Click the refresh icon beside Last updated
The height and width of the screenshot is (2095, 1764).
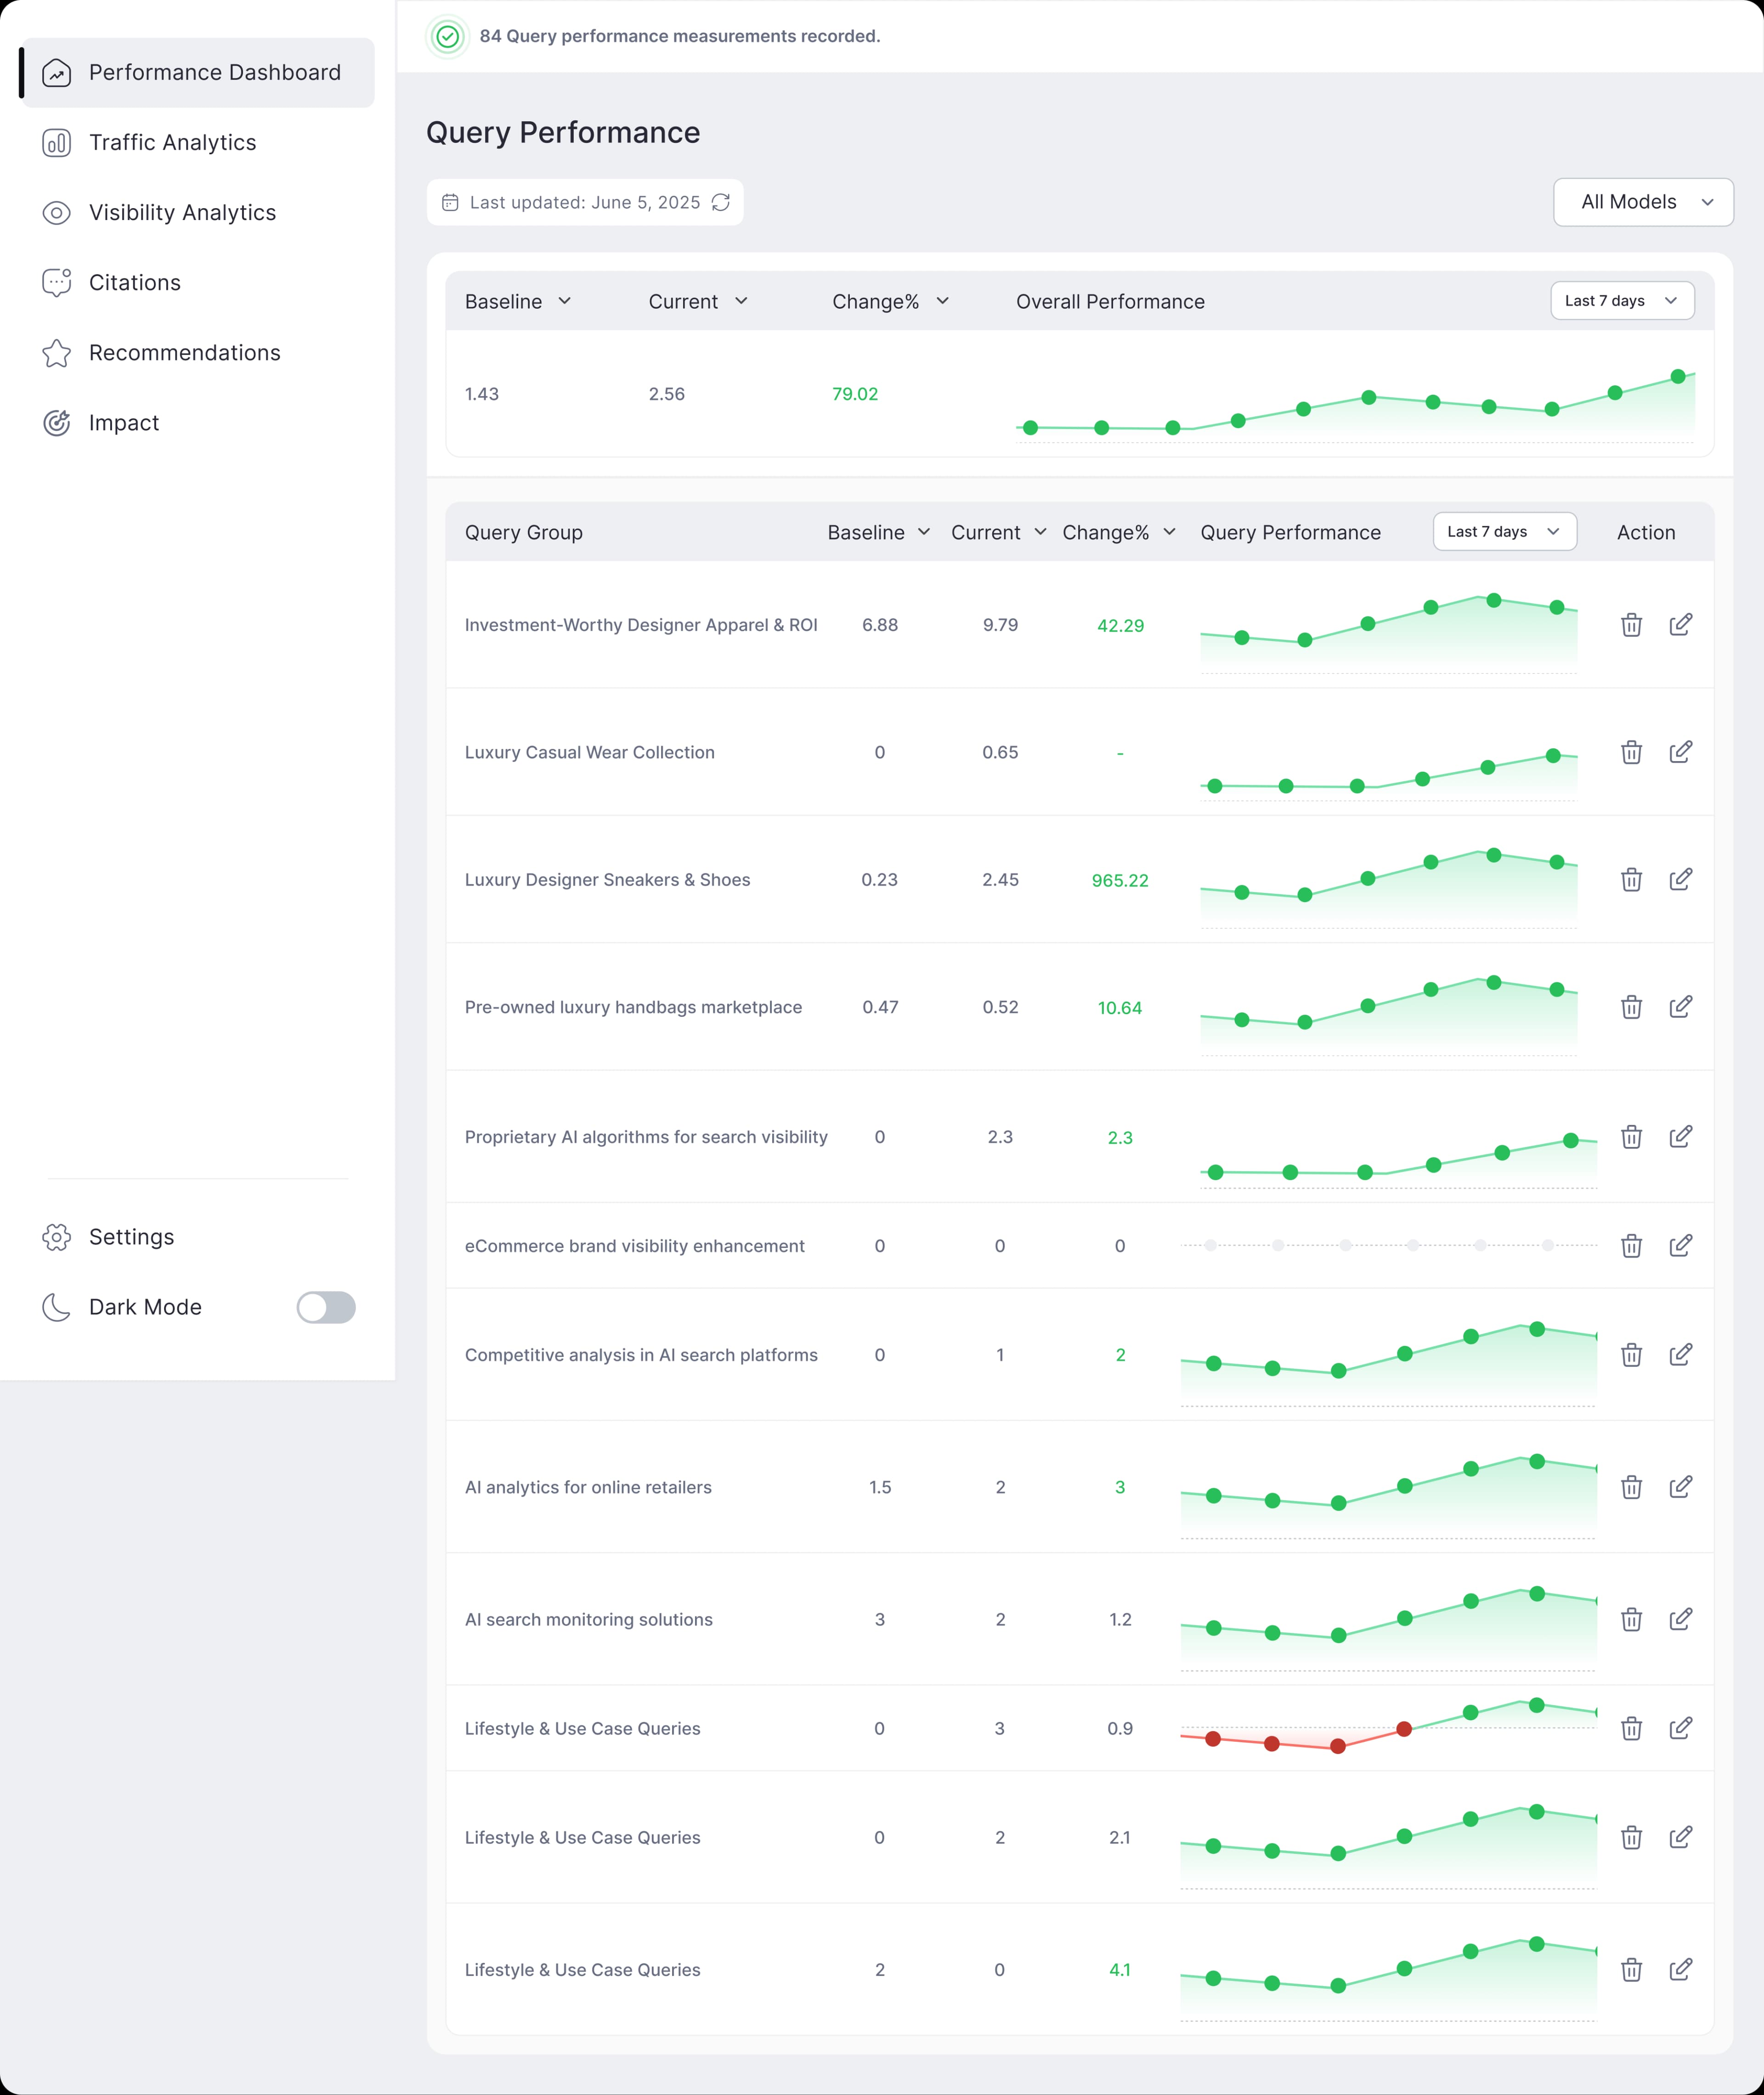coord(720,202)
